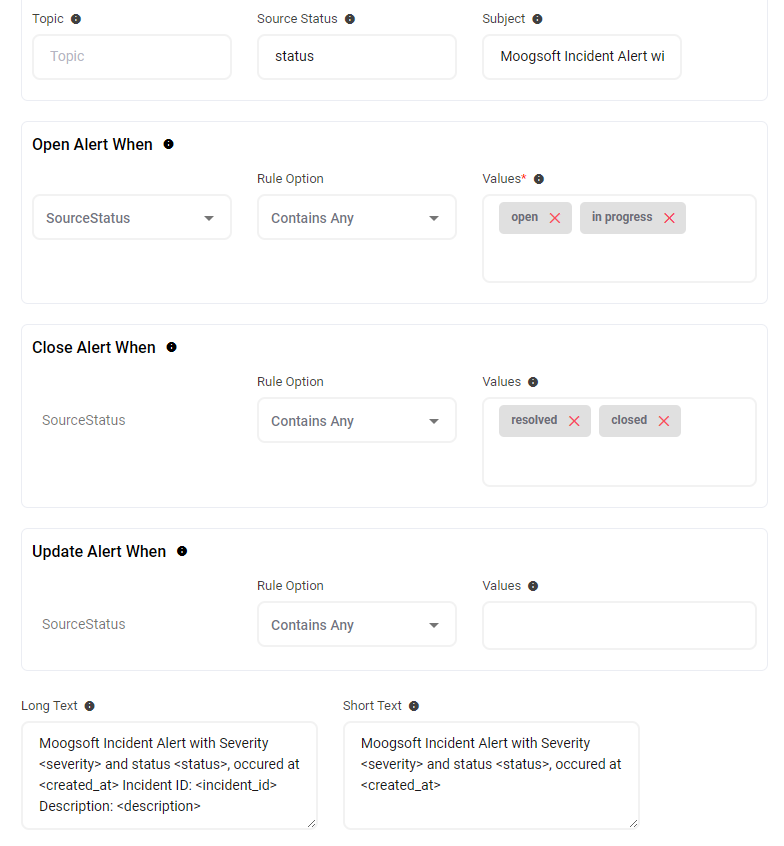Expand Rule Option dropdown under Close Alert When
The image size is (784, 846).
coord(356,421)
